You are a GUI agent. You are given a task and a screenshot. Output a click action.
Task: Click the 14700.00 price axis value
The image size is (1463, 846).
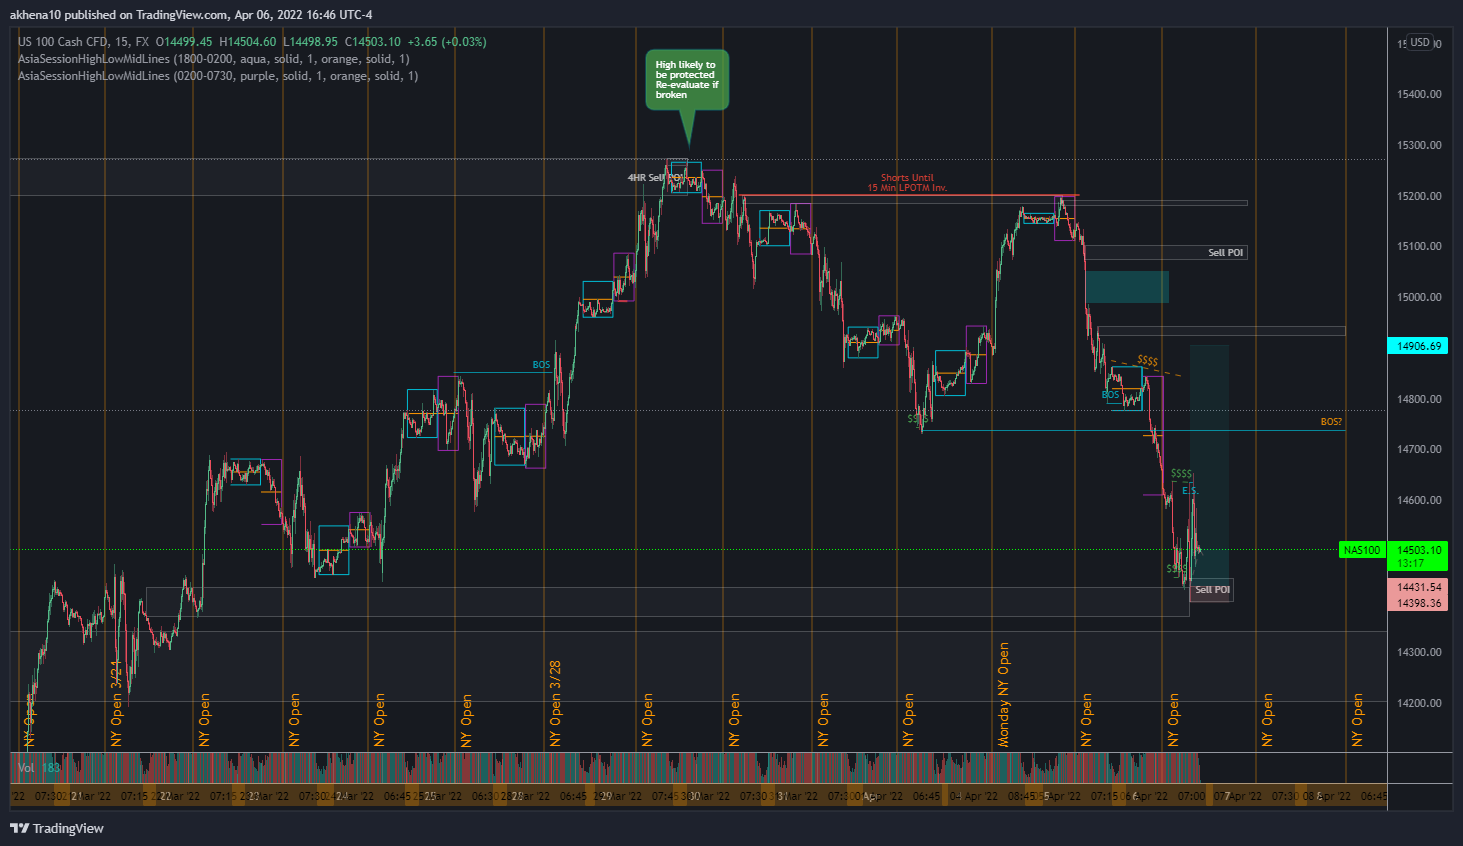[1419, 450]
